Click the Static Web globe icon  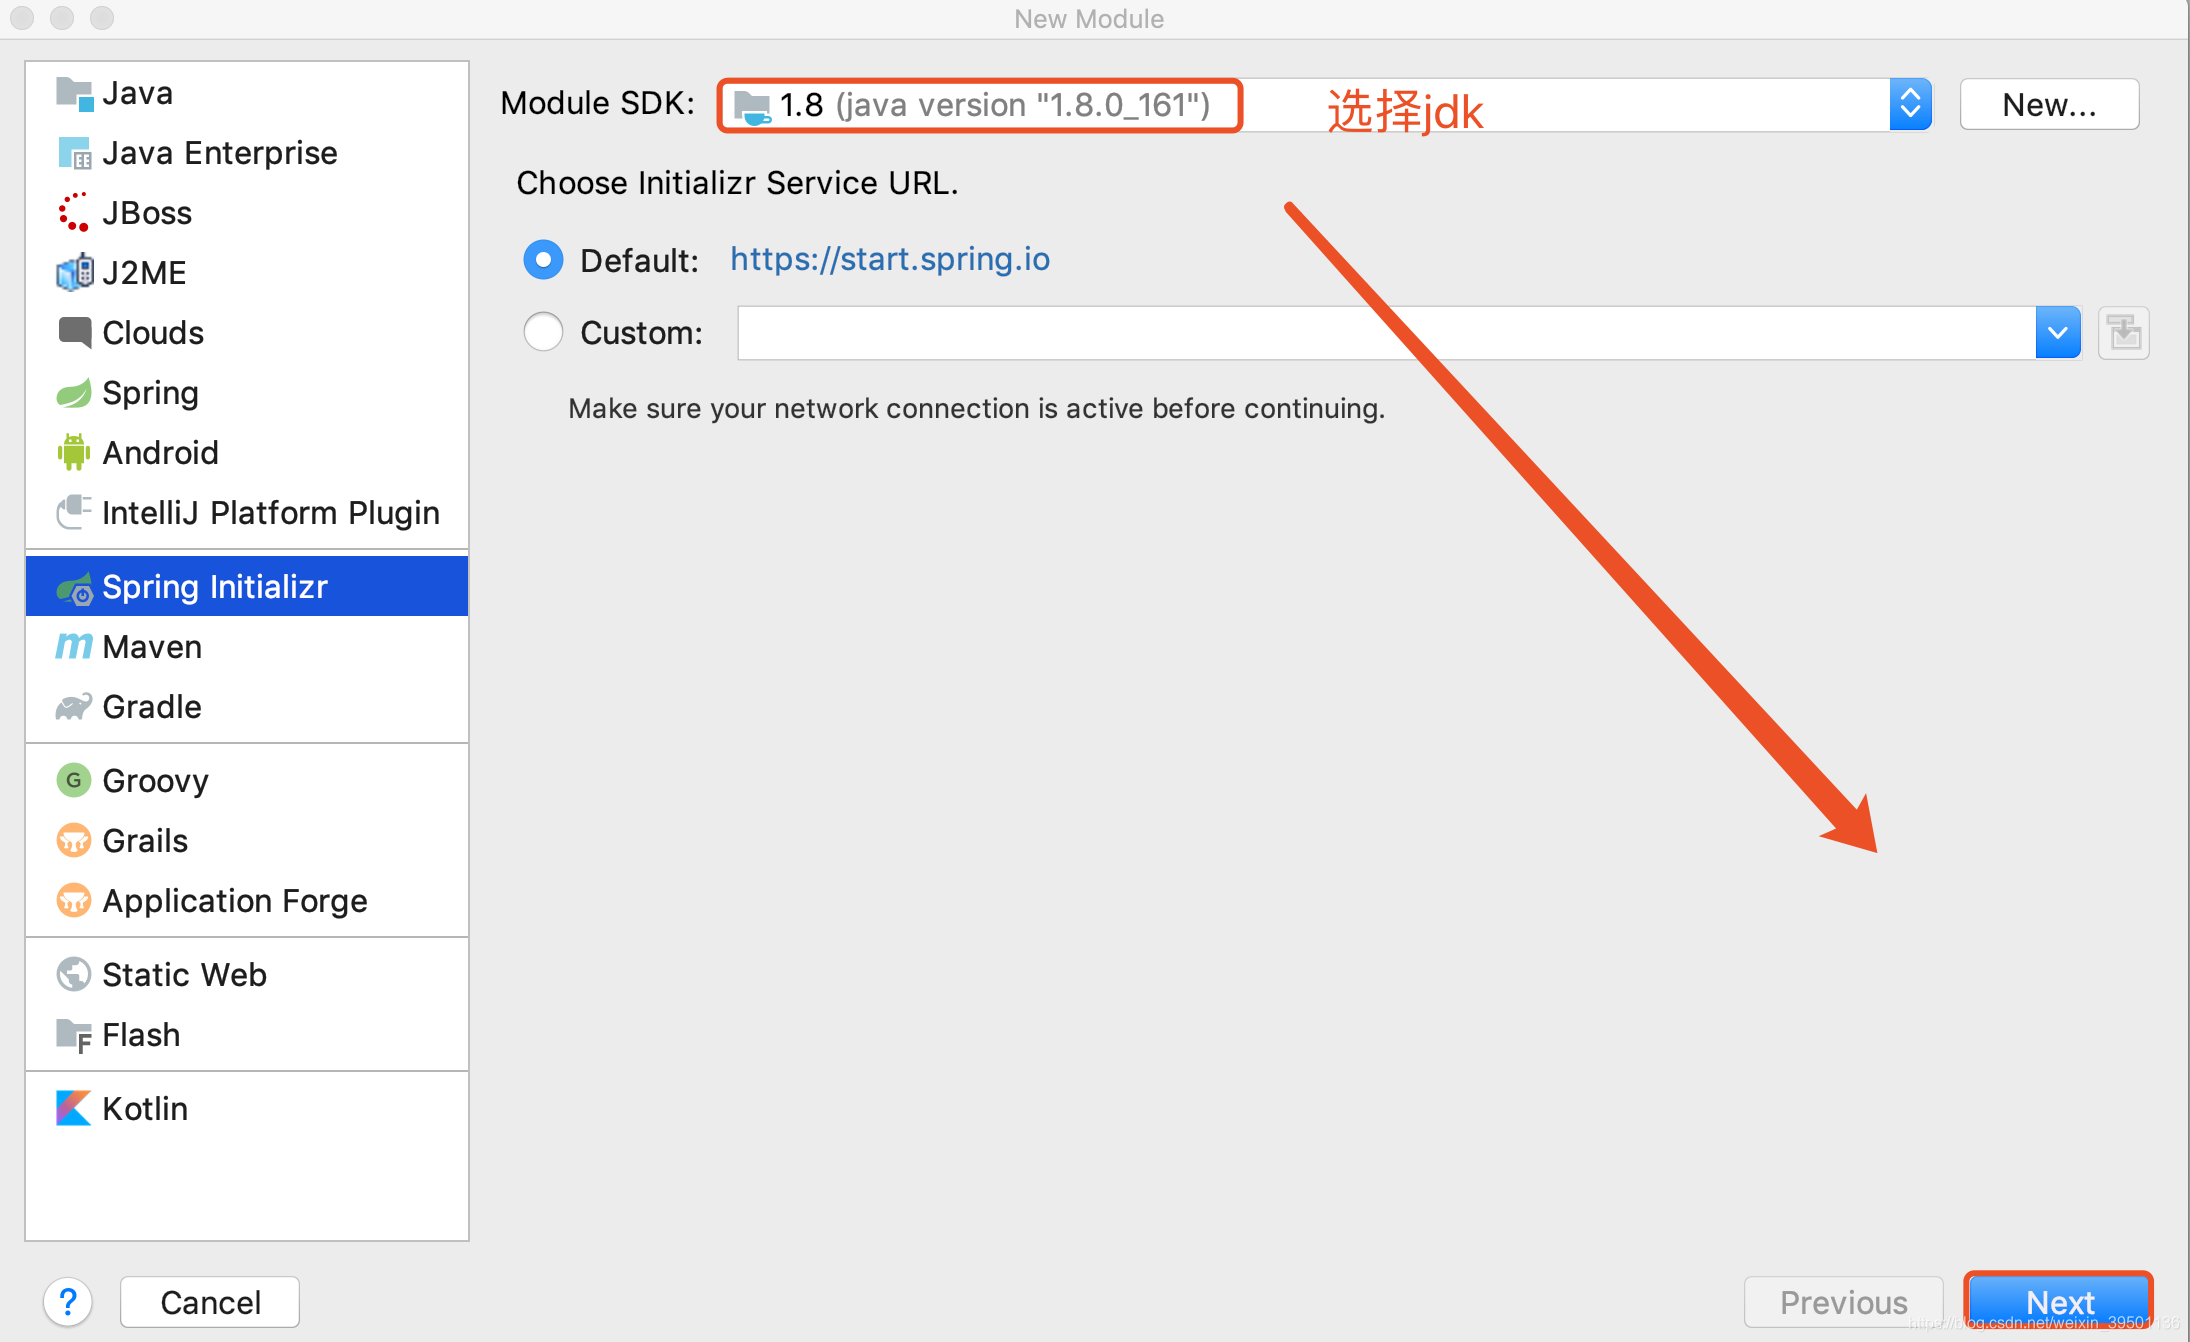click(x=74, y=974)
